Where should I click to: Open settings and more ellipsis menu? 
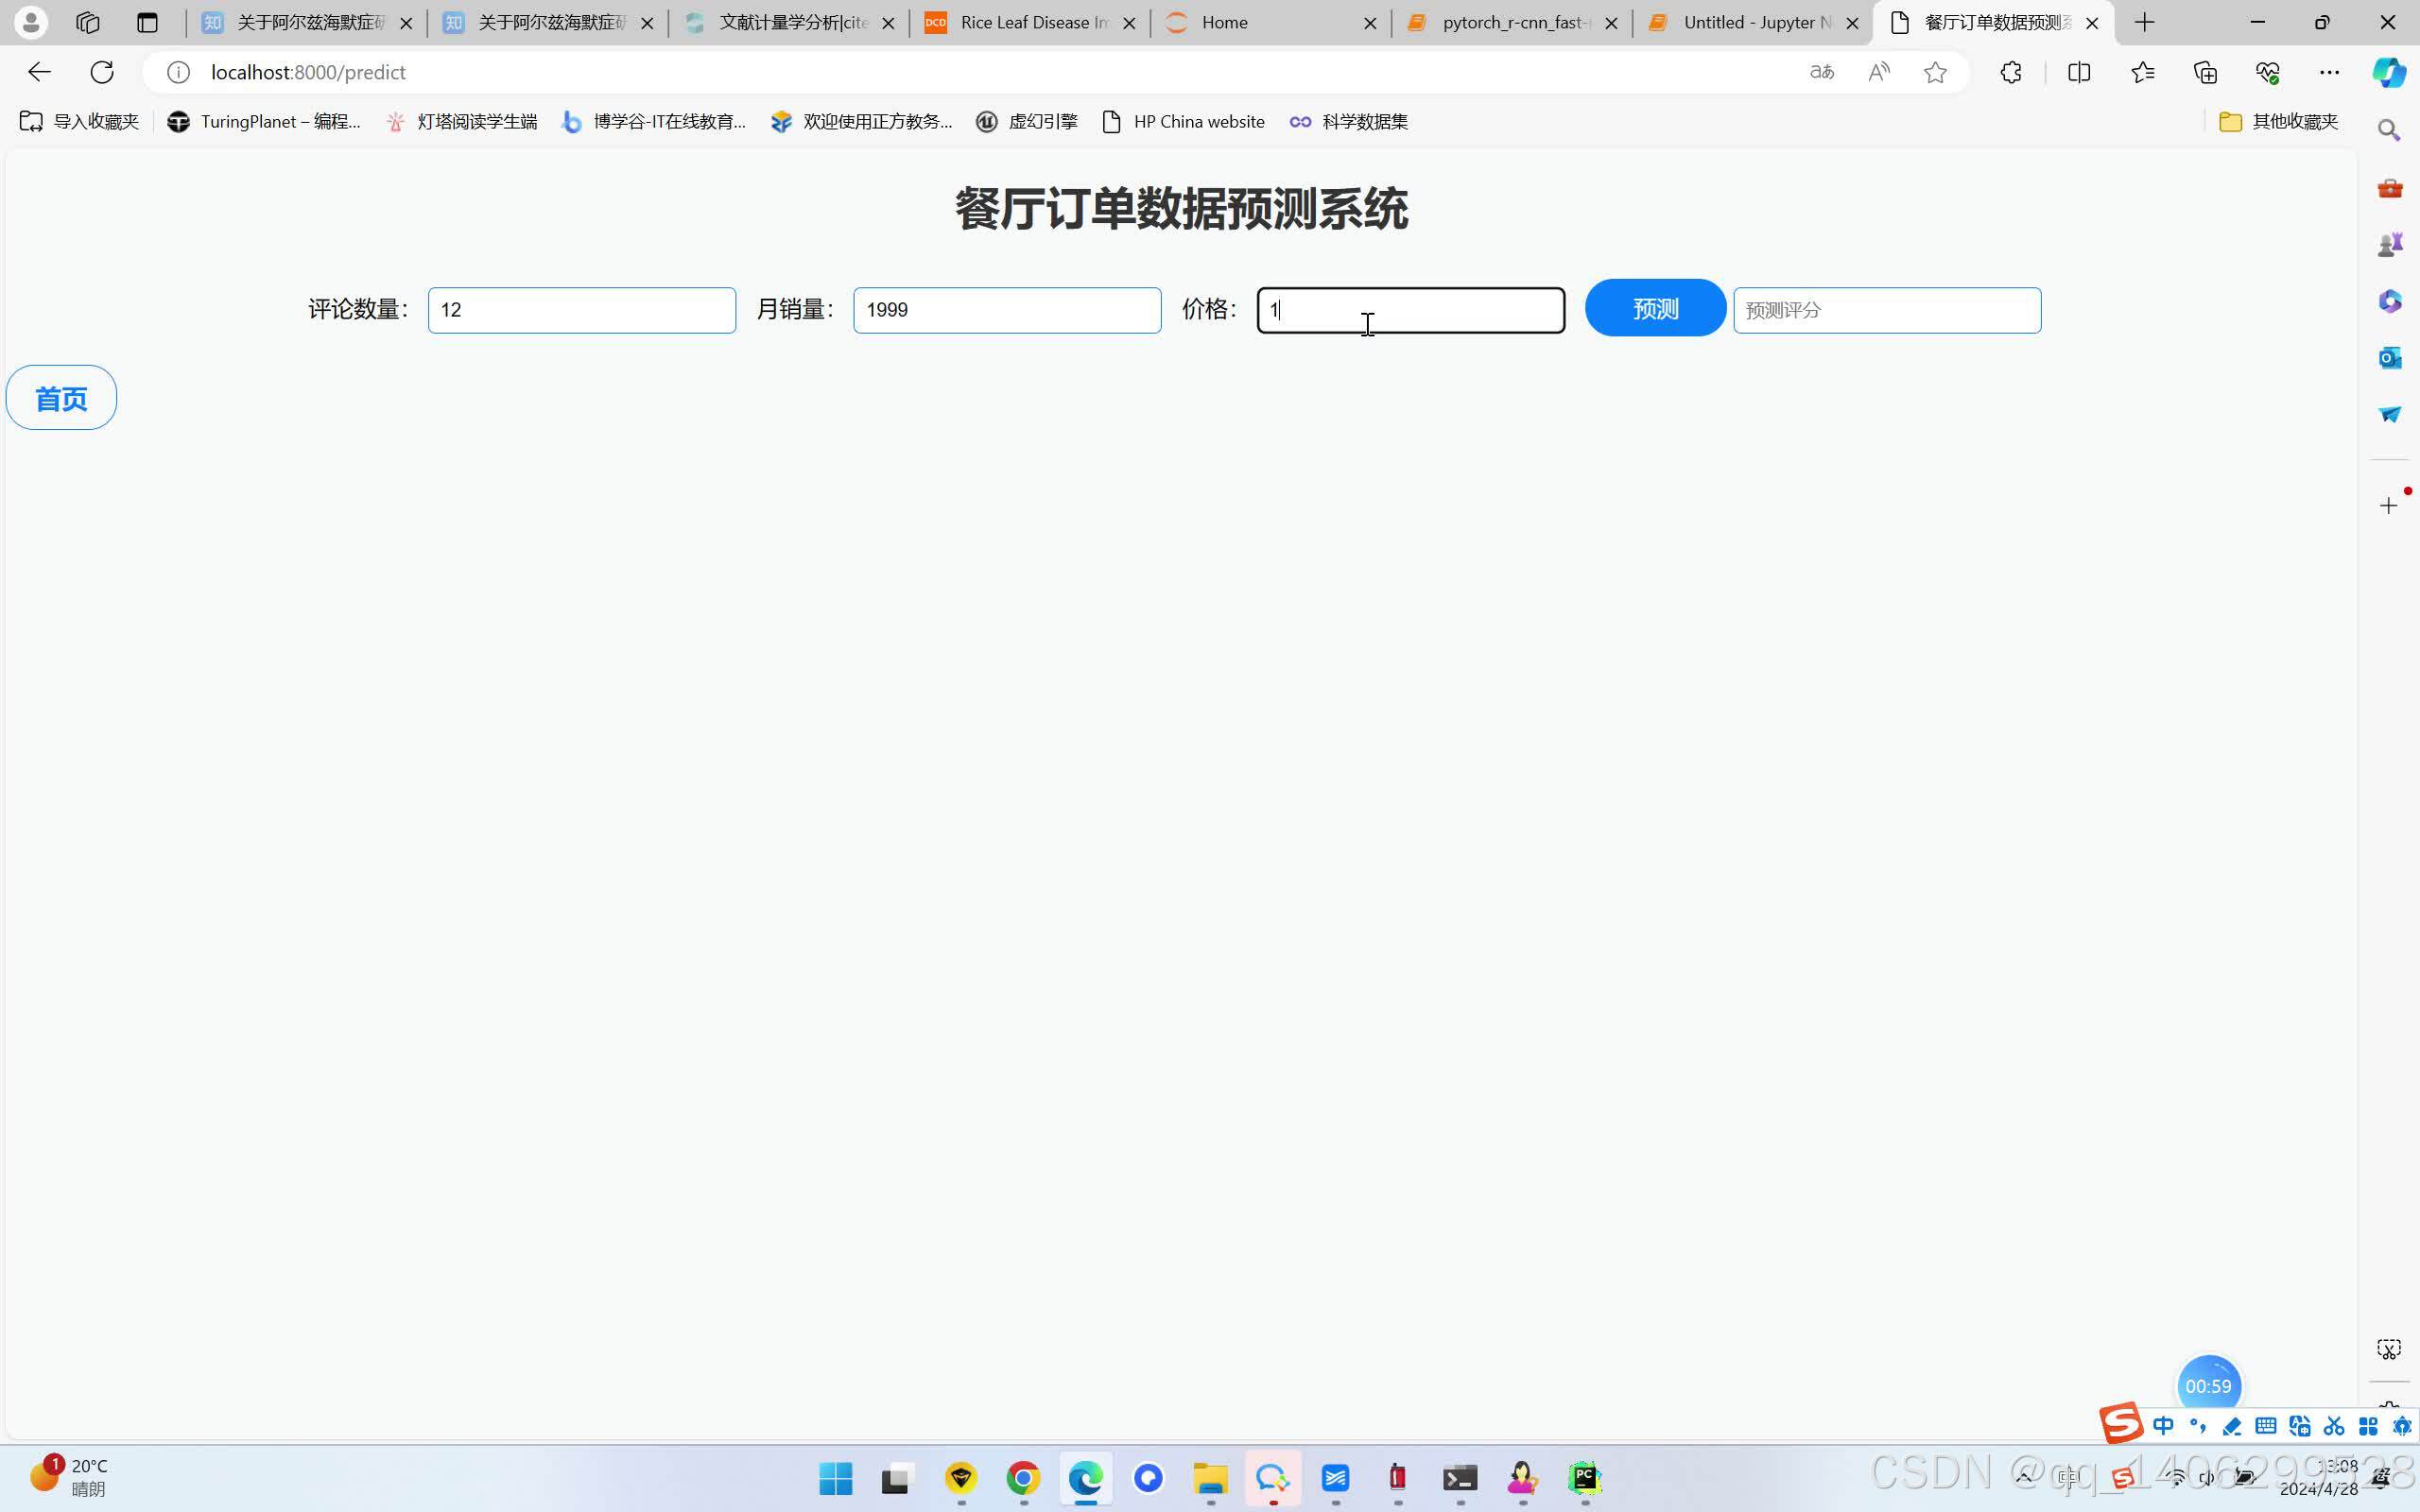pos(2329,72)
